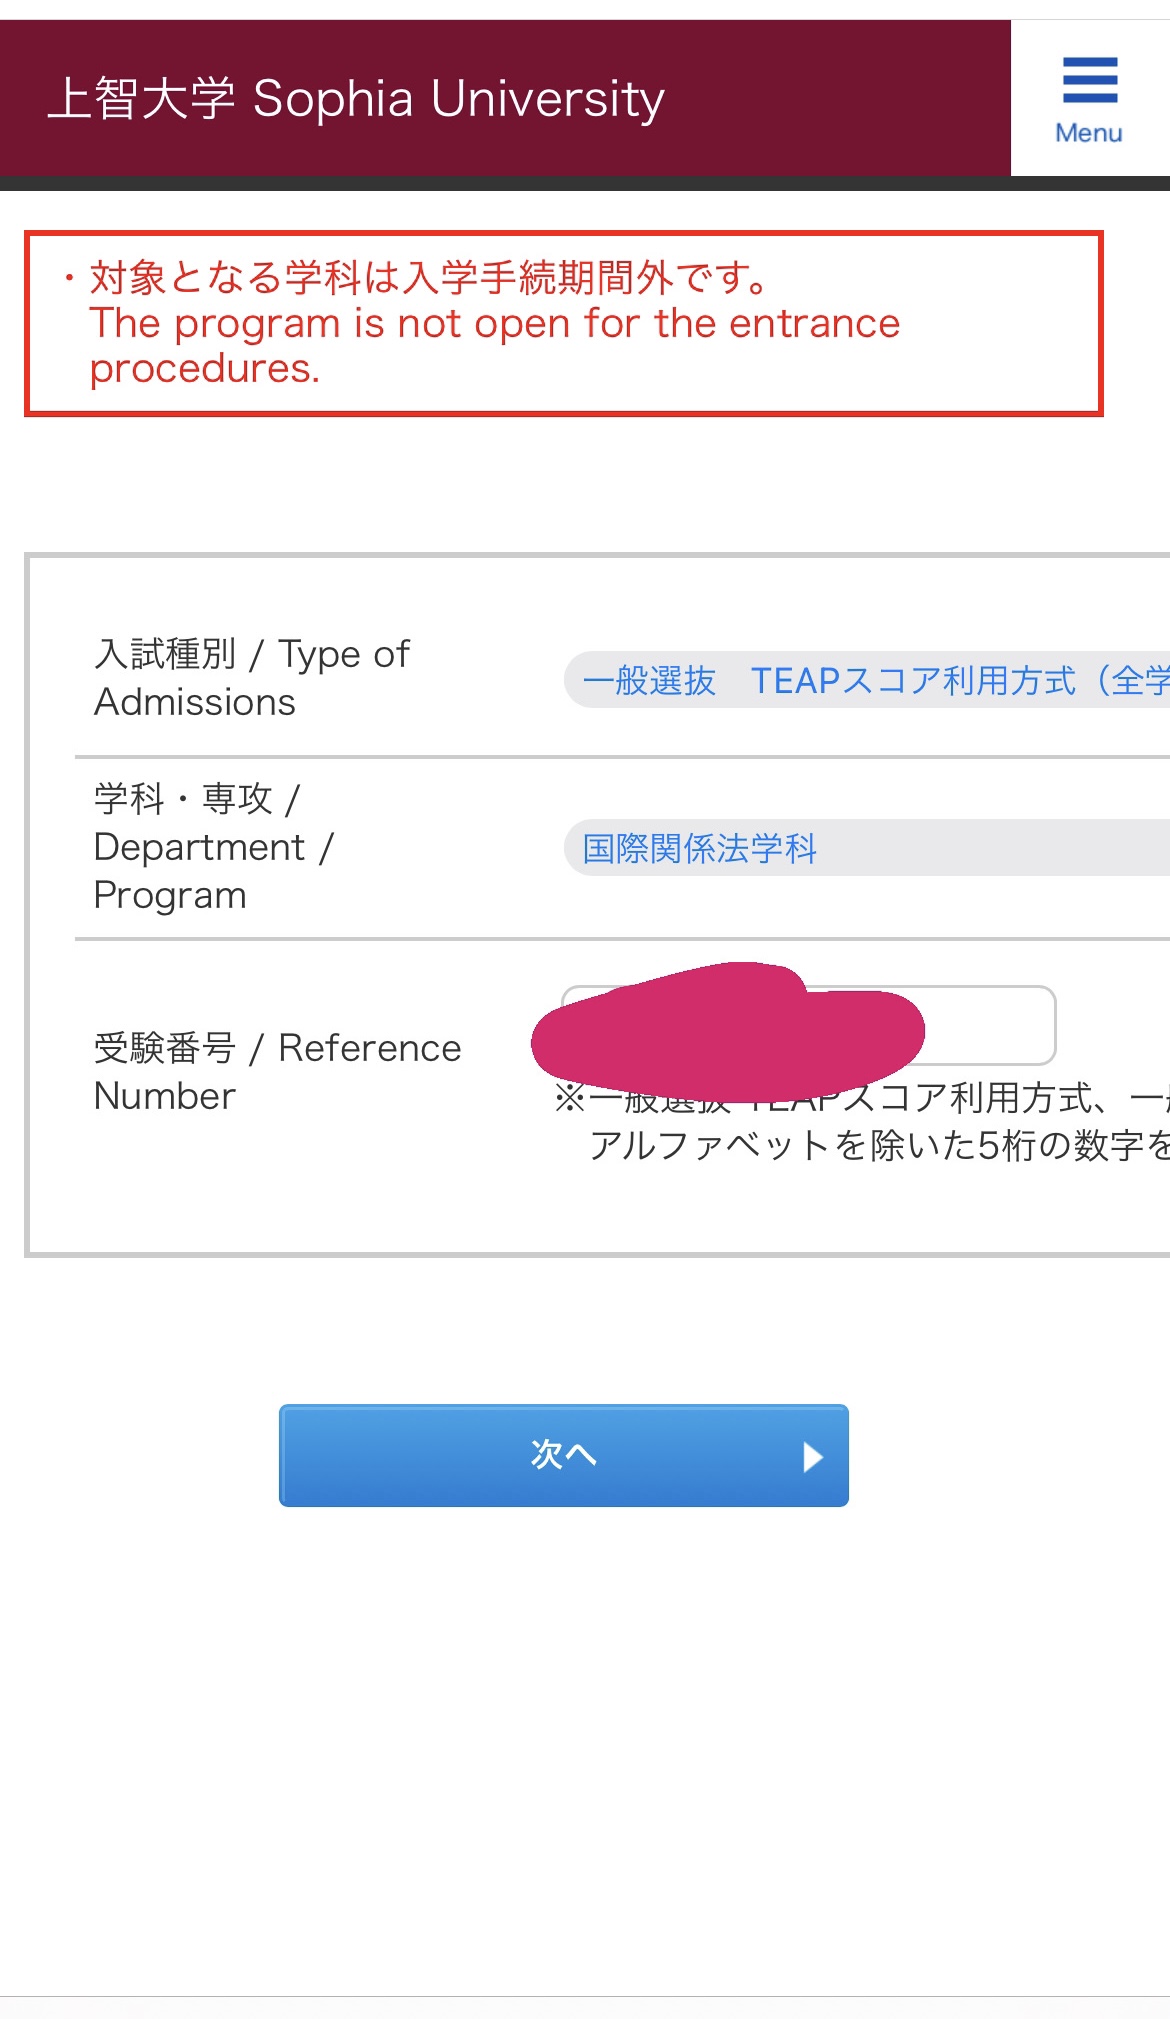Click the red bullet point in the error box
This screenshot has width=1170, height=2019.
(69, 277)
